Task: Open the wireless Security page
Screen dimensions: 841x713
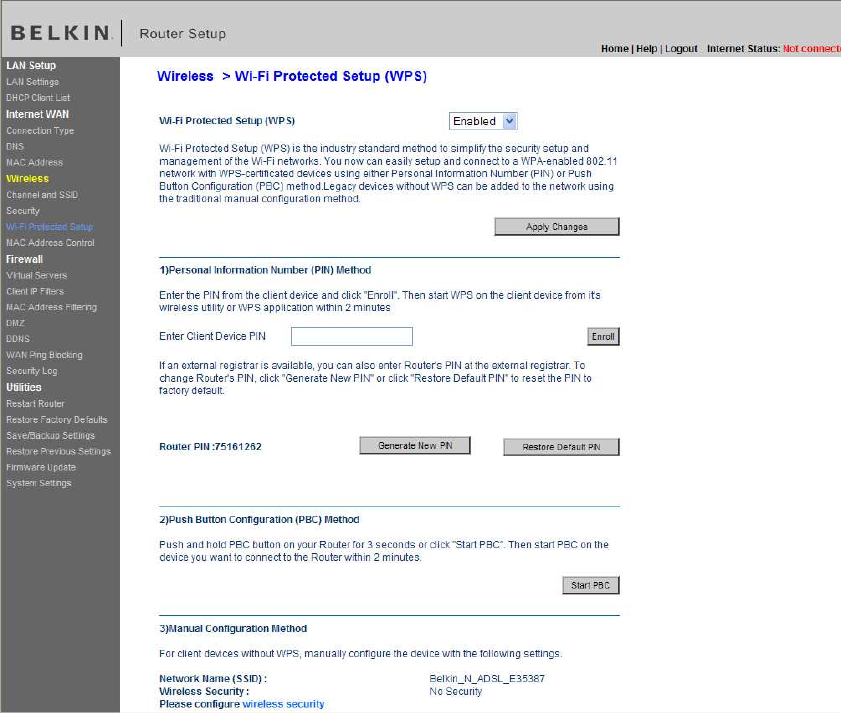Action: click(23, 211)
